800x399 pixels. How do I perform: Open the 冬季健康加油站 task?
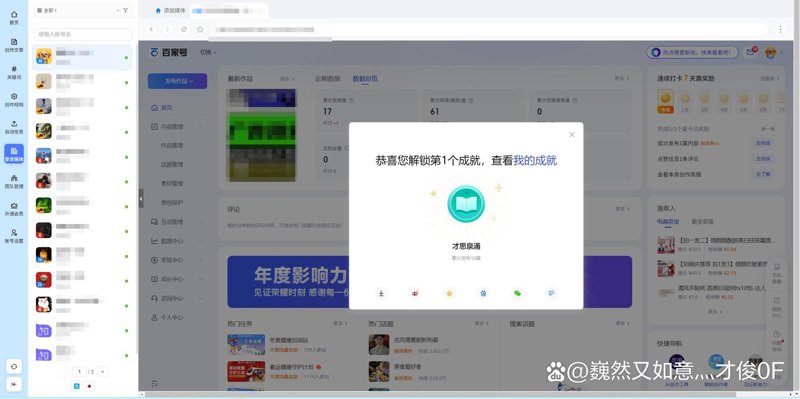click(x=289, y=340)
